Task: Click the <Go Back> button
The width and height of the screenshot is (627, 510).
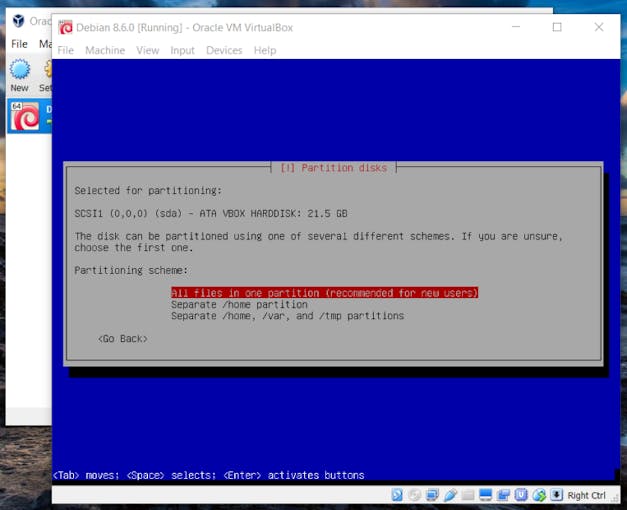Action: coord(123,339)
